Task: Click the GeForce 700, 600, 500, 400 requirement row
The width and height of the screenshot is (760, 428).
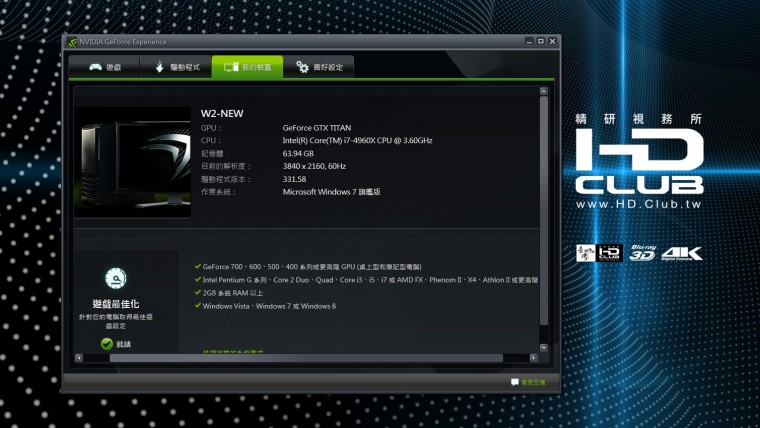Action: pyautogui.click(x=308, y=267)
